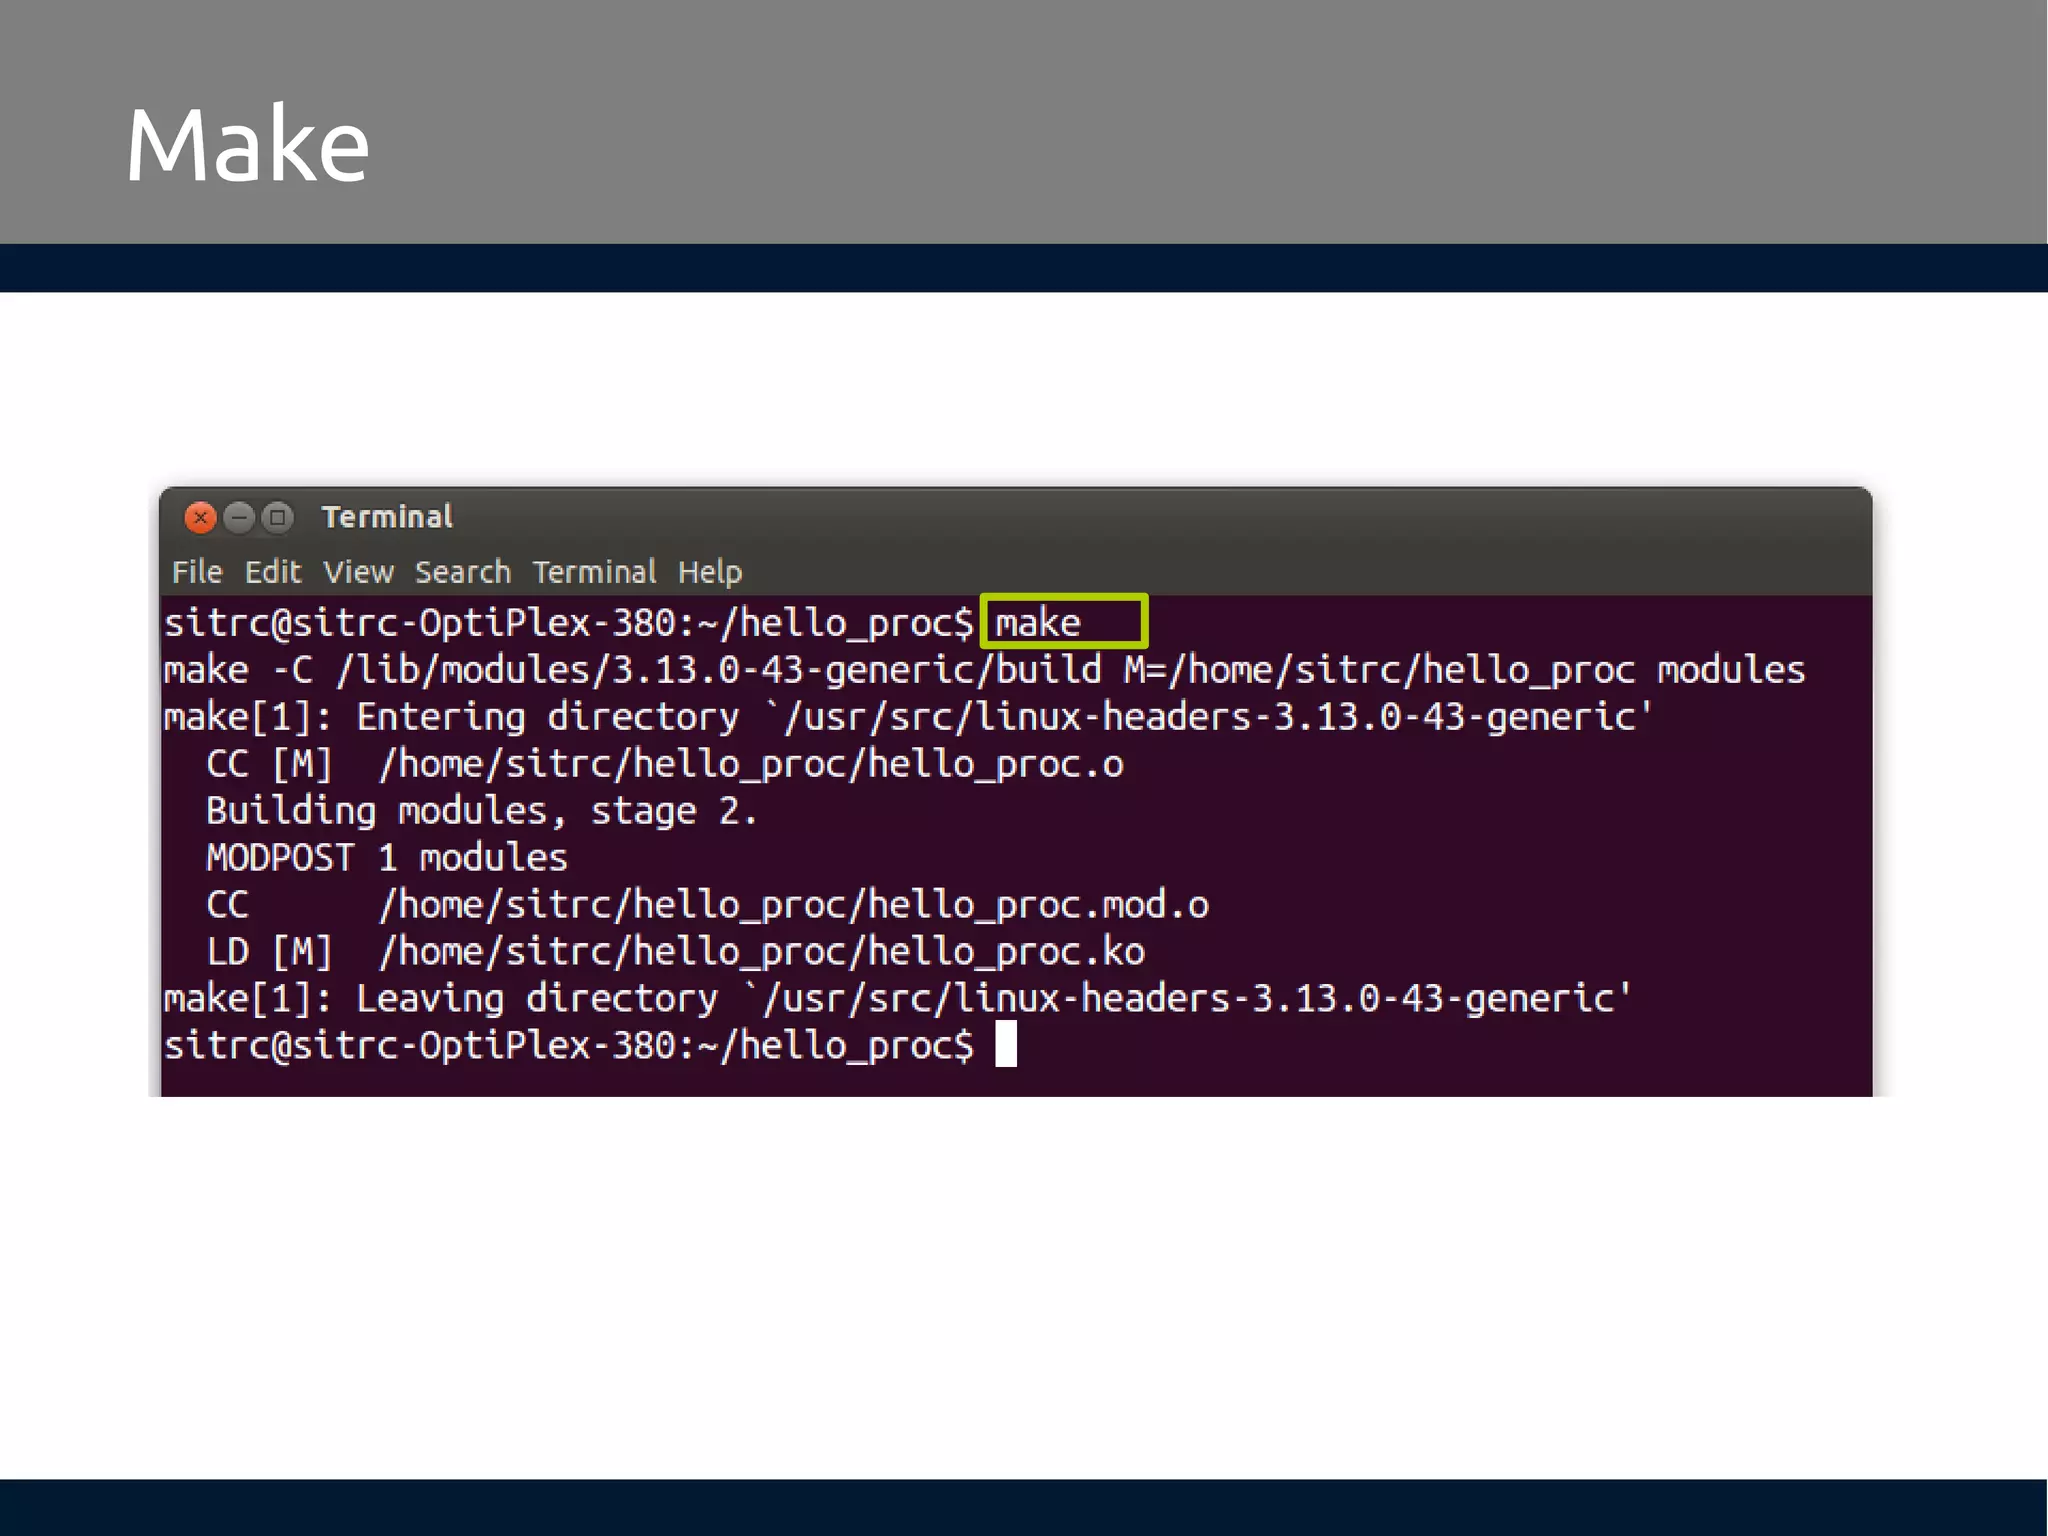Minimize the Terminal window

click(x=239, y=517)
